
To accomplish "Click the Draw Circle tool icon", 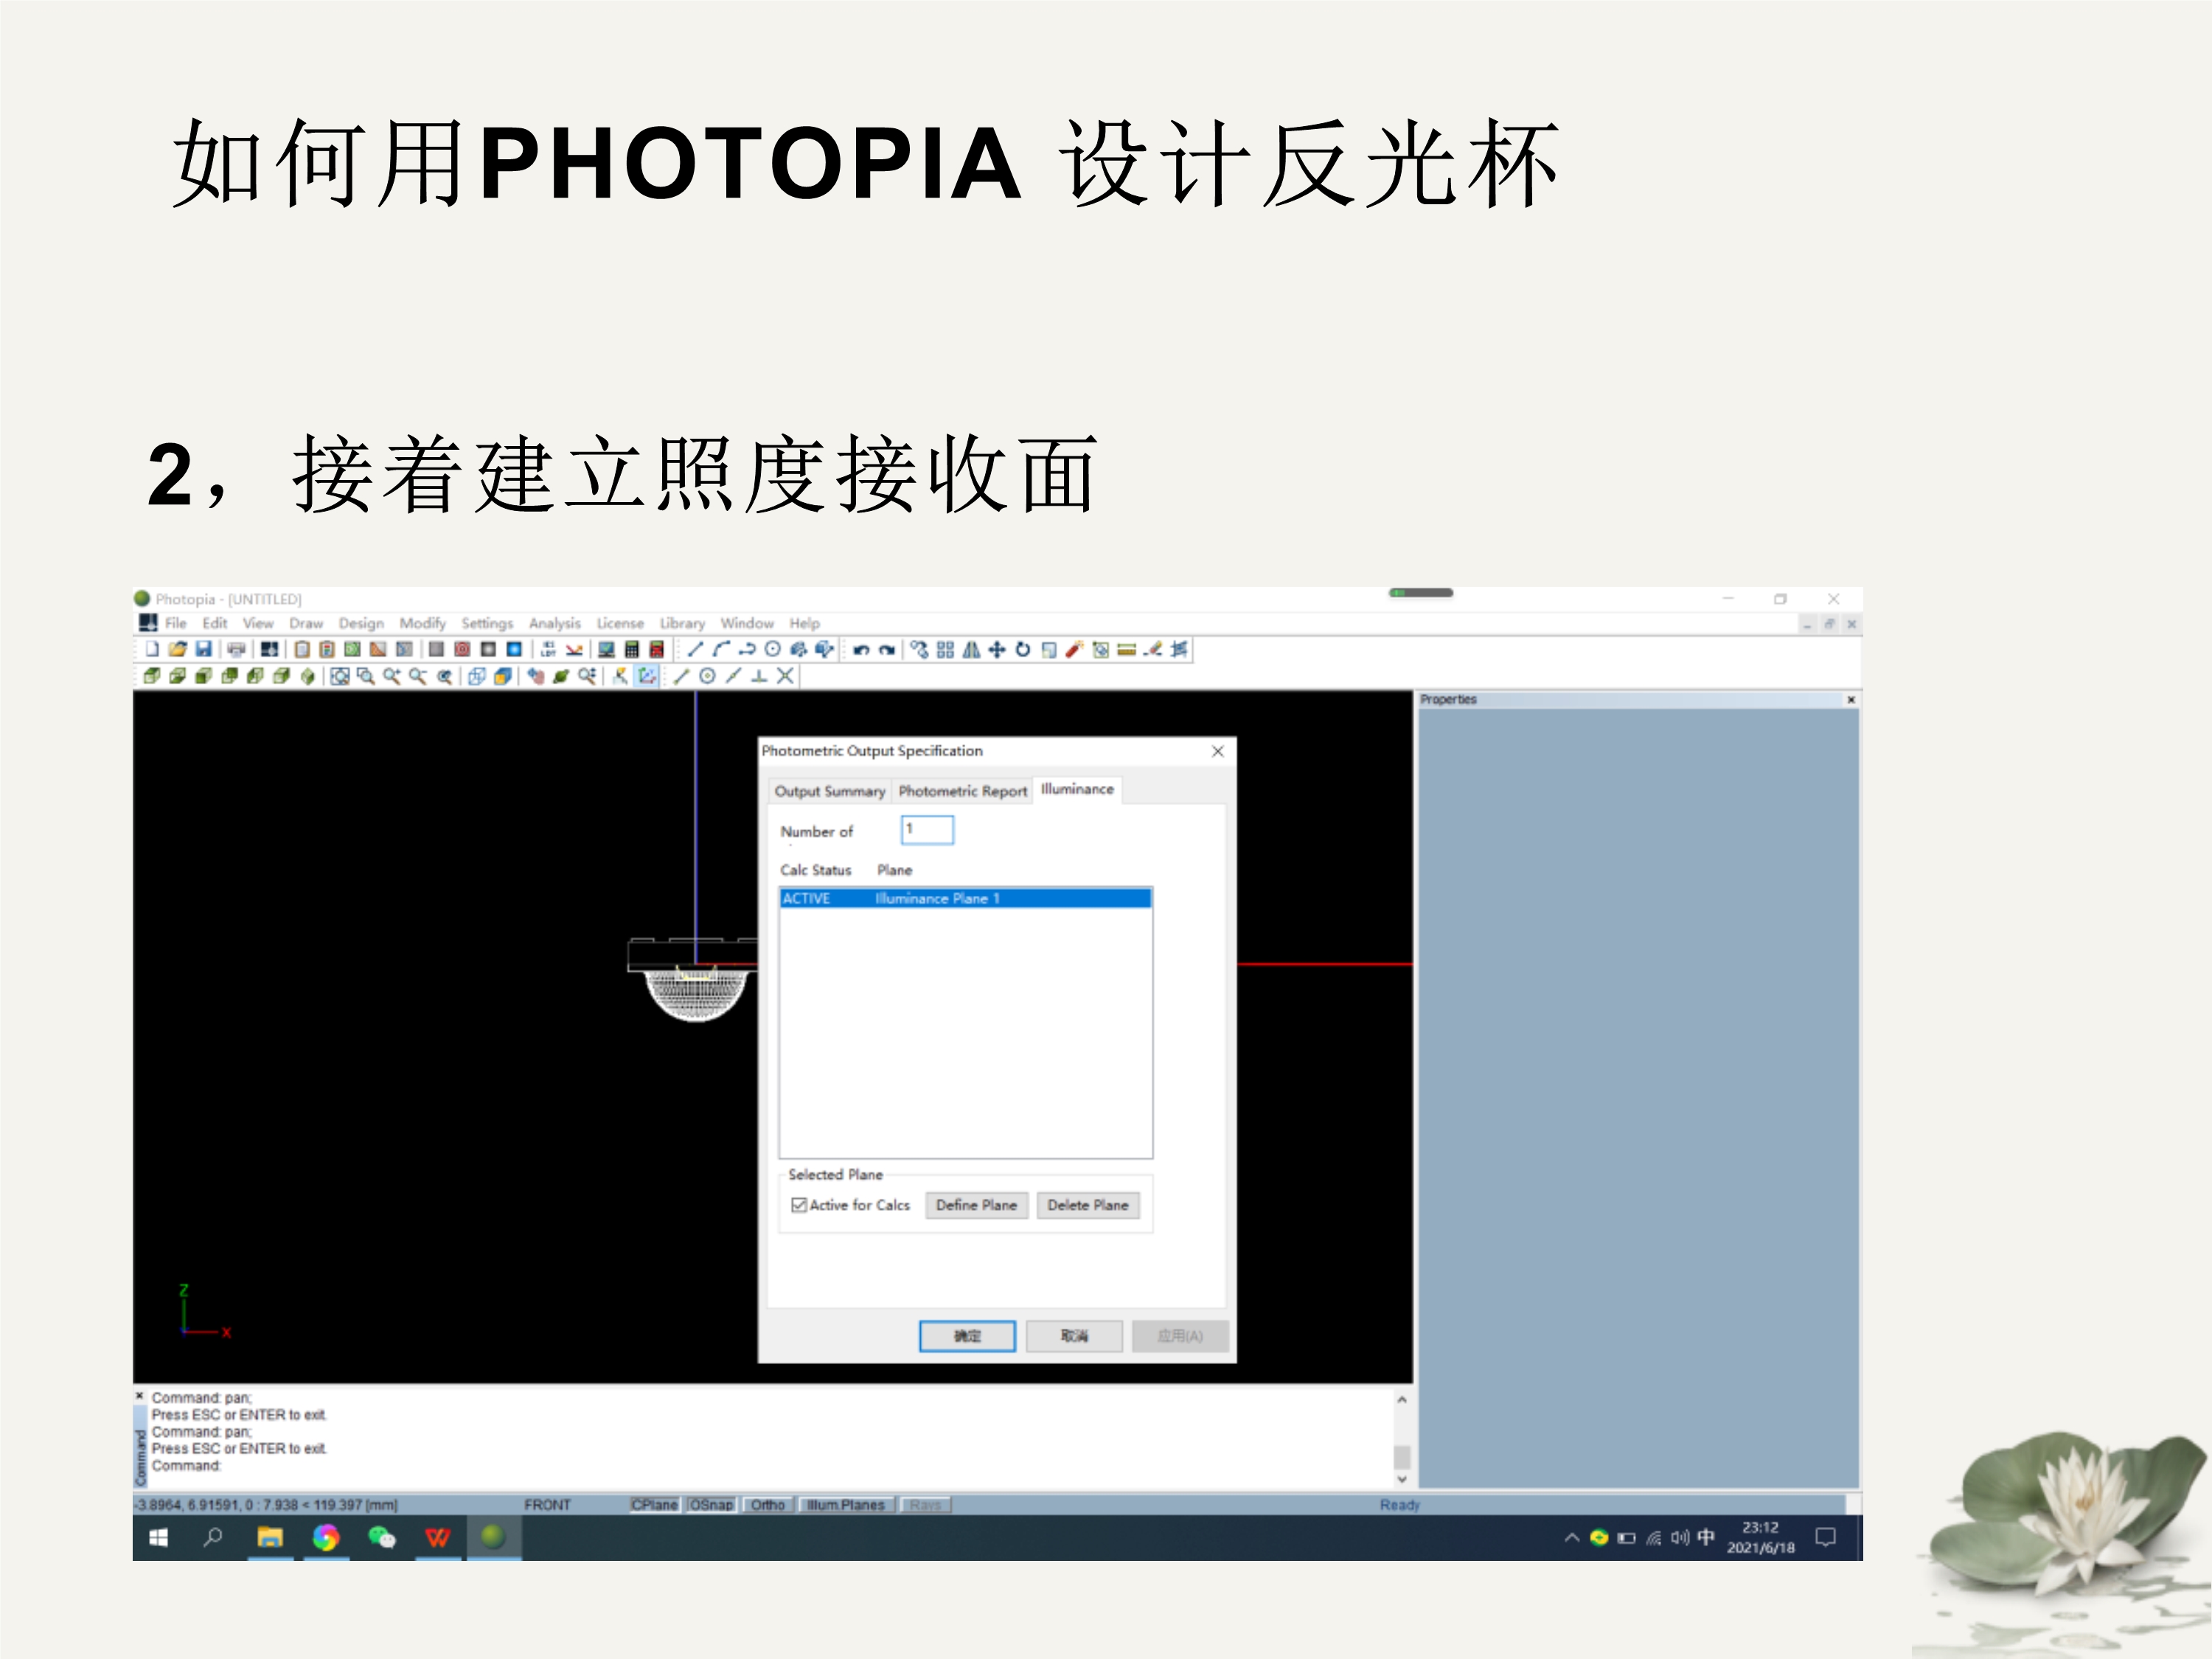I will 772,650.
